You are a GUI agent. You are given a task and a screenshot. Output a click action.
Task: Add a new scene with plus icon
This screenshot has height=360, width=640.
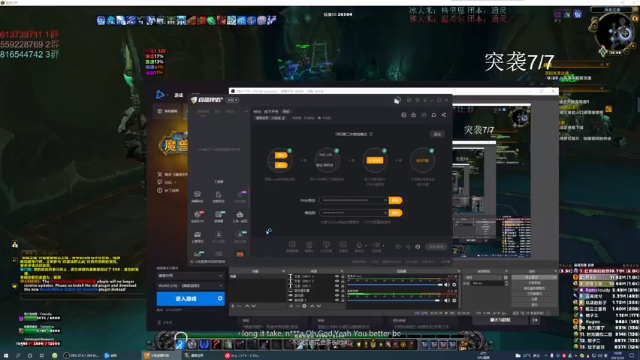tap(232, 306)
